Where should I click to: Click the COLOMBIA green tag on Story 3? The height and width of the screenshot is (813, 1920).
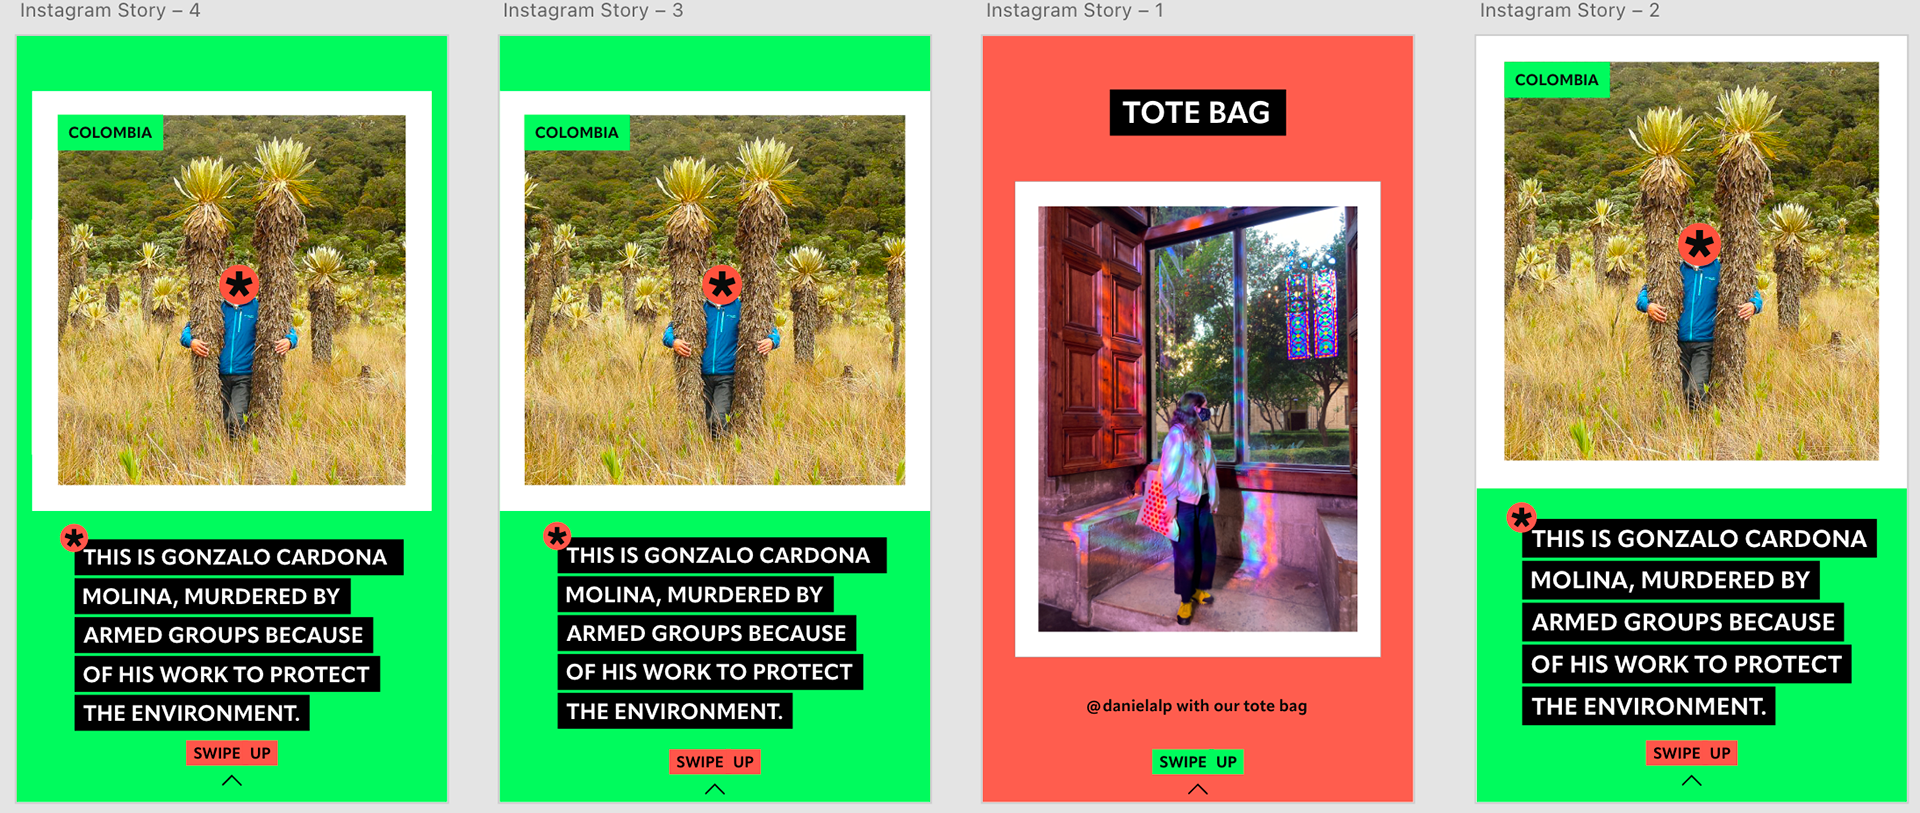pyautogui.click(x=577, y=133)
